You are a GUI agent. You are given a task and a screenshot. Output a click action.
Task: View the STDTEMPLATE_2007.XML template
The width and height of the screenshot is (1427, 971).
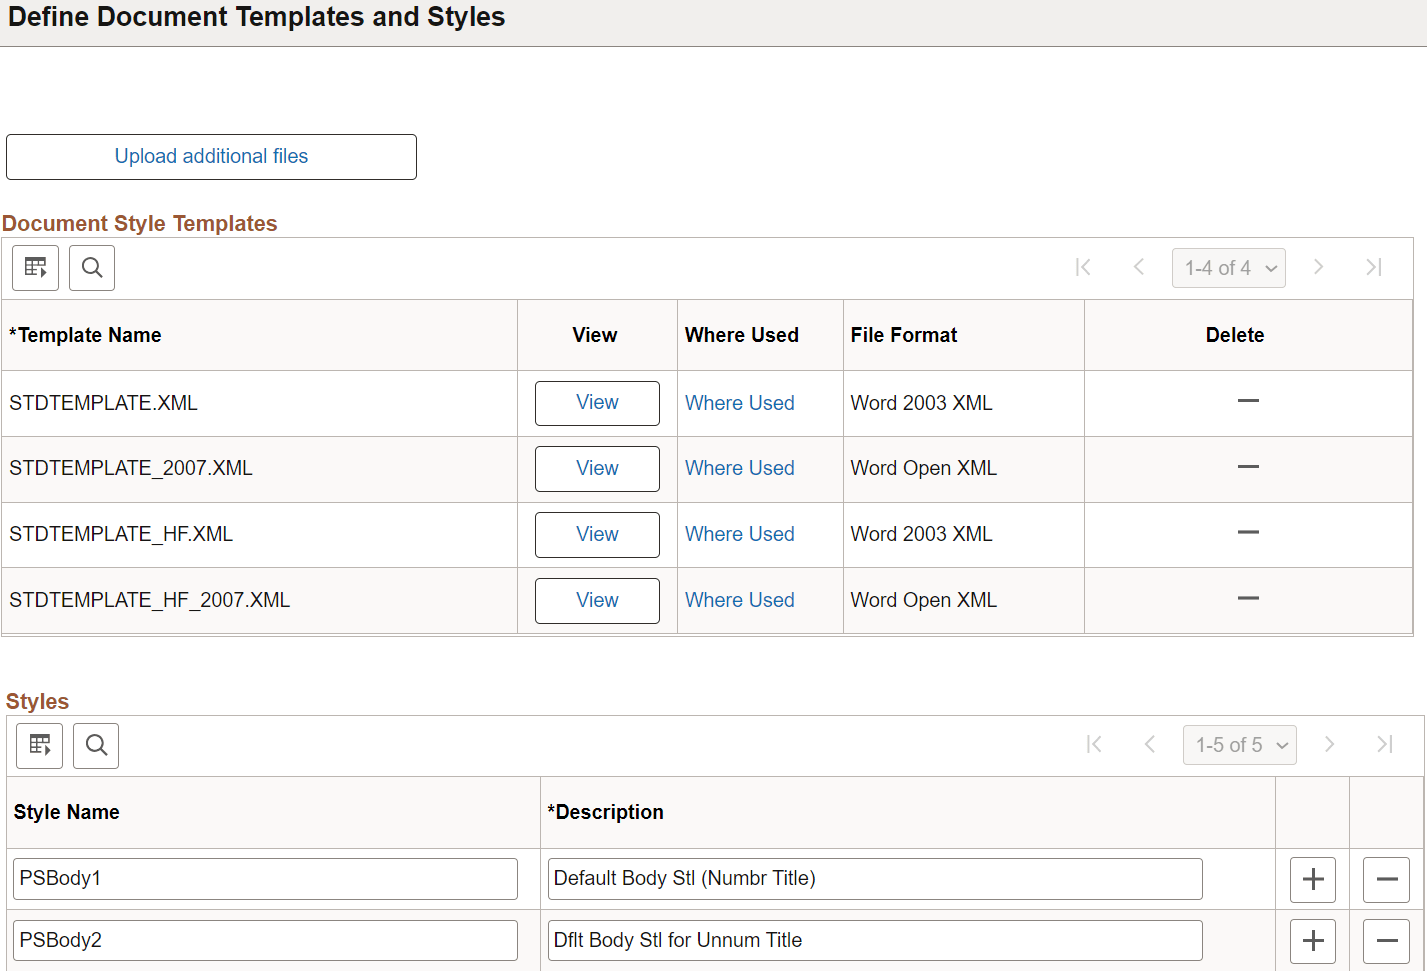click(x=597, y=468)
